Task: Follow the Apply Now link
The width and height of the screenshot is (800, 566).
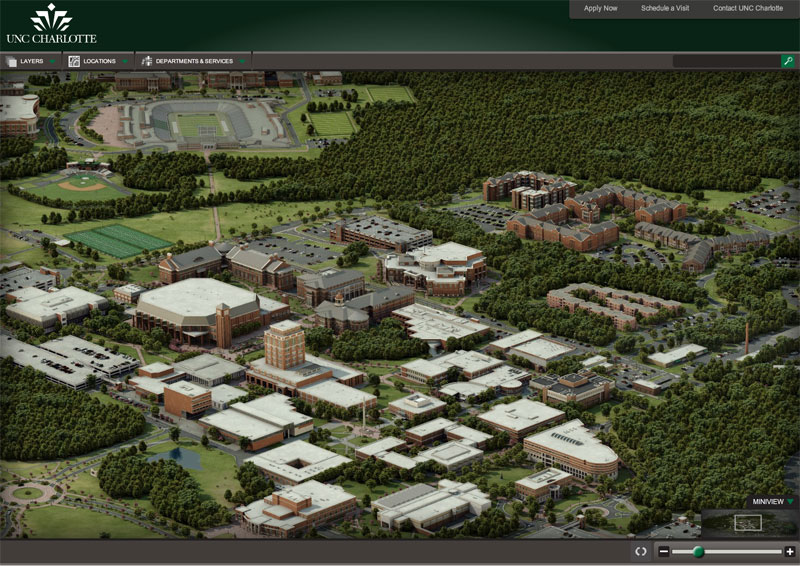Action: click(x=601, y=8)
